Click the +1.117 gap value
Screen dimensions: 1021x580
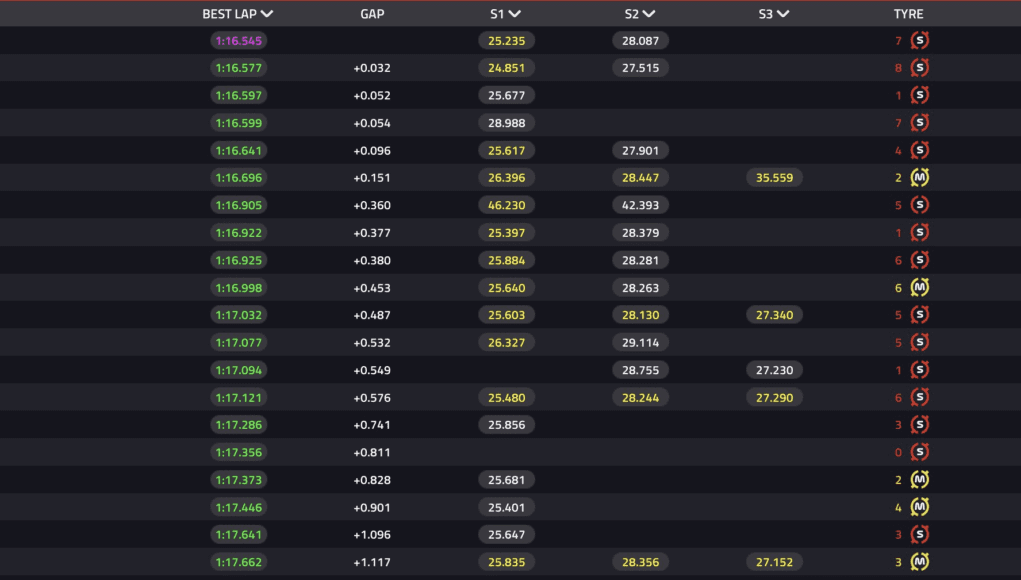point(372,562)
